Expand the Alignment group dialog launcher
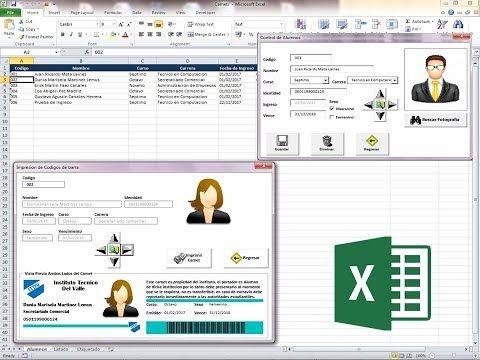This screenshot has width=480, height=360. pyautogui.click(x=228, y=44)
